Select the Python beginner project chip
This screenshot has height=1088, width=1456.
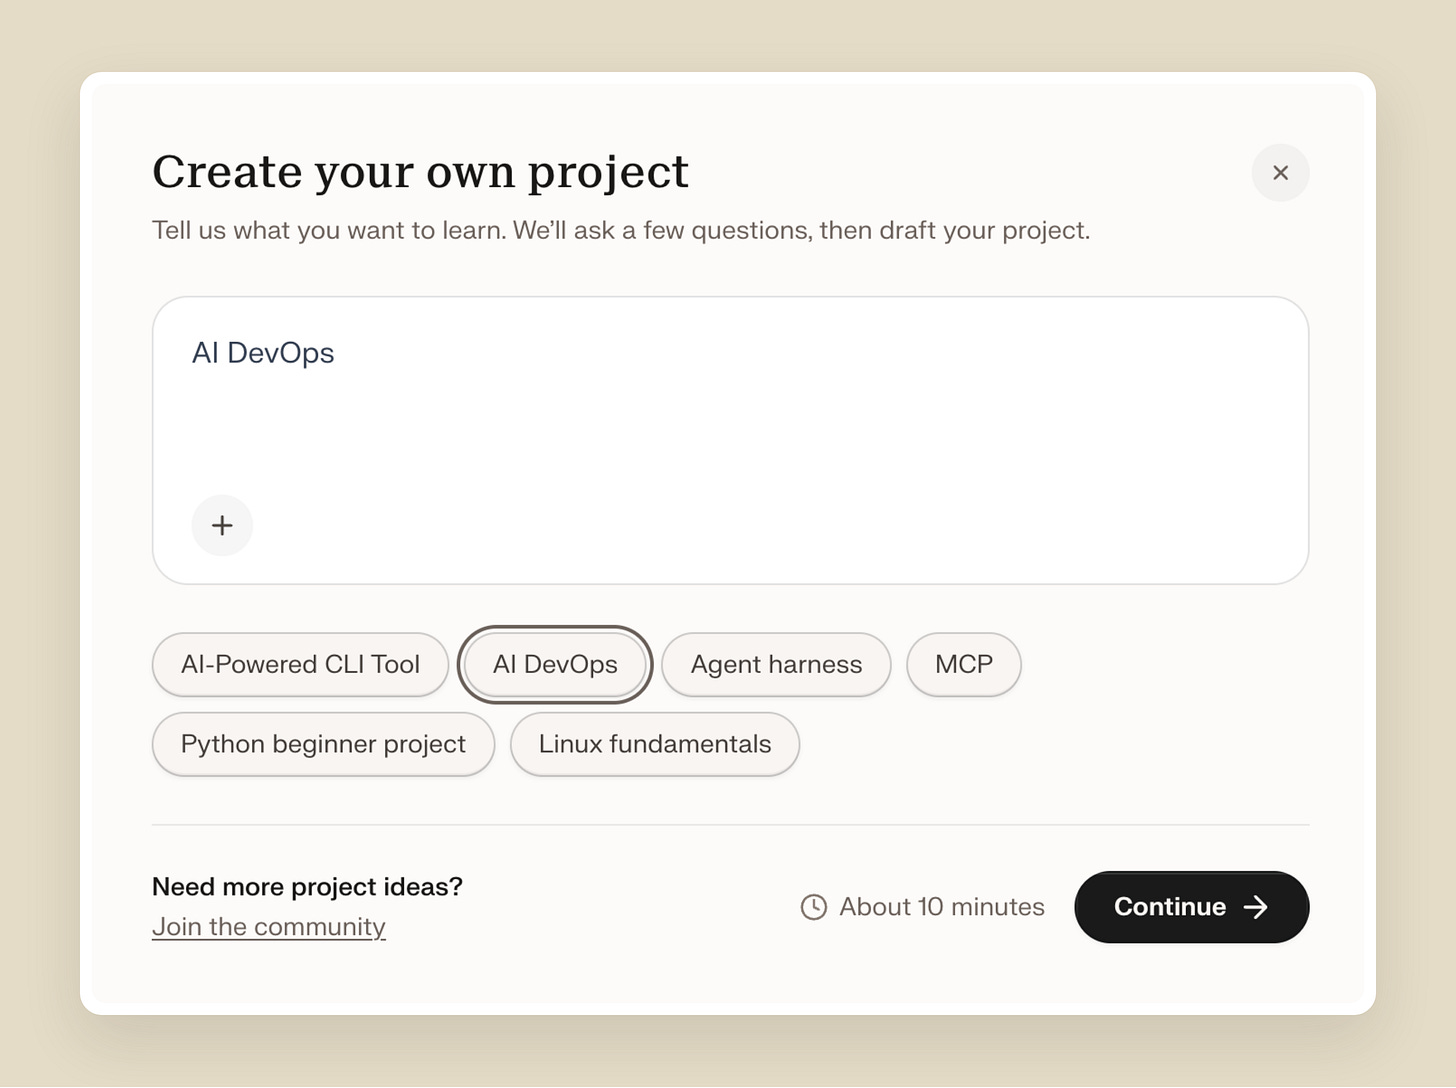323,744
